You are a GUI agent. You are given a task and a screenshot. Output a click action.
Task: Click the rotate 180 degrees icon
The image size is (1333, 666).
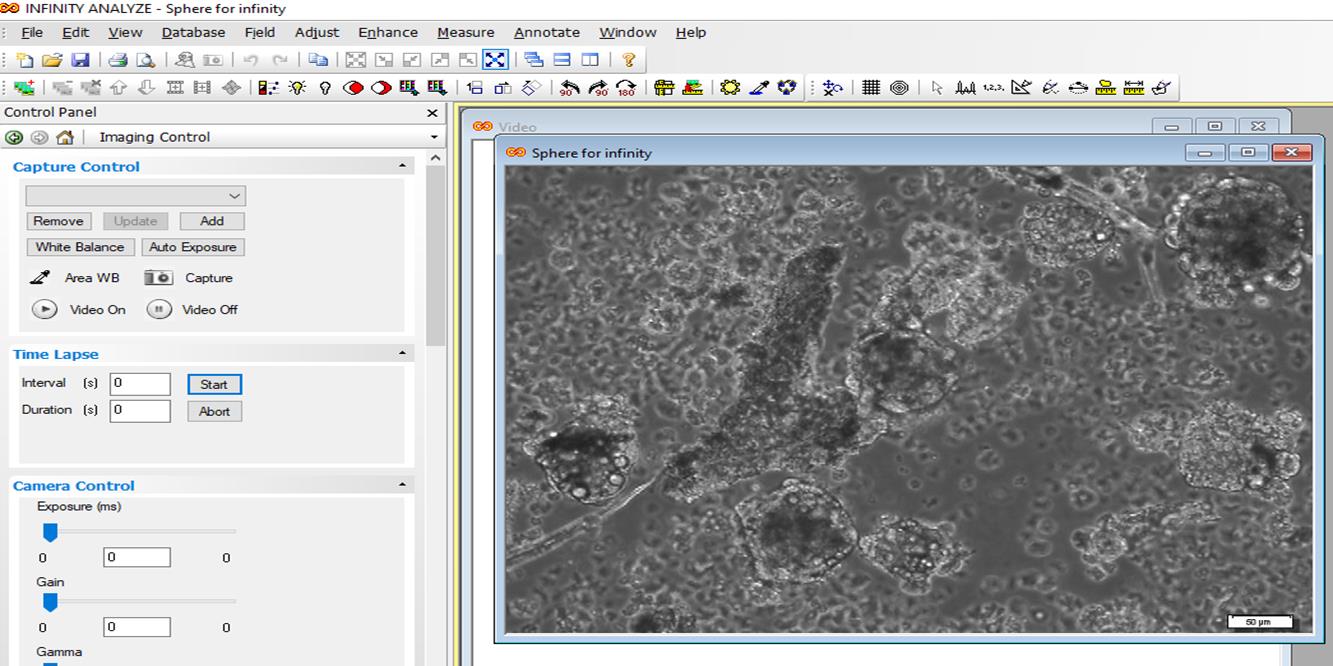click(626, 88)
